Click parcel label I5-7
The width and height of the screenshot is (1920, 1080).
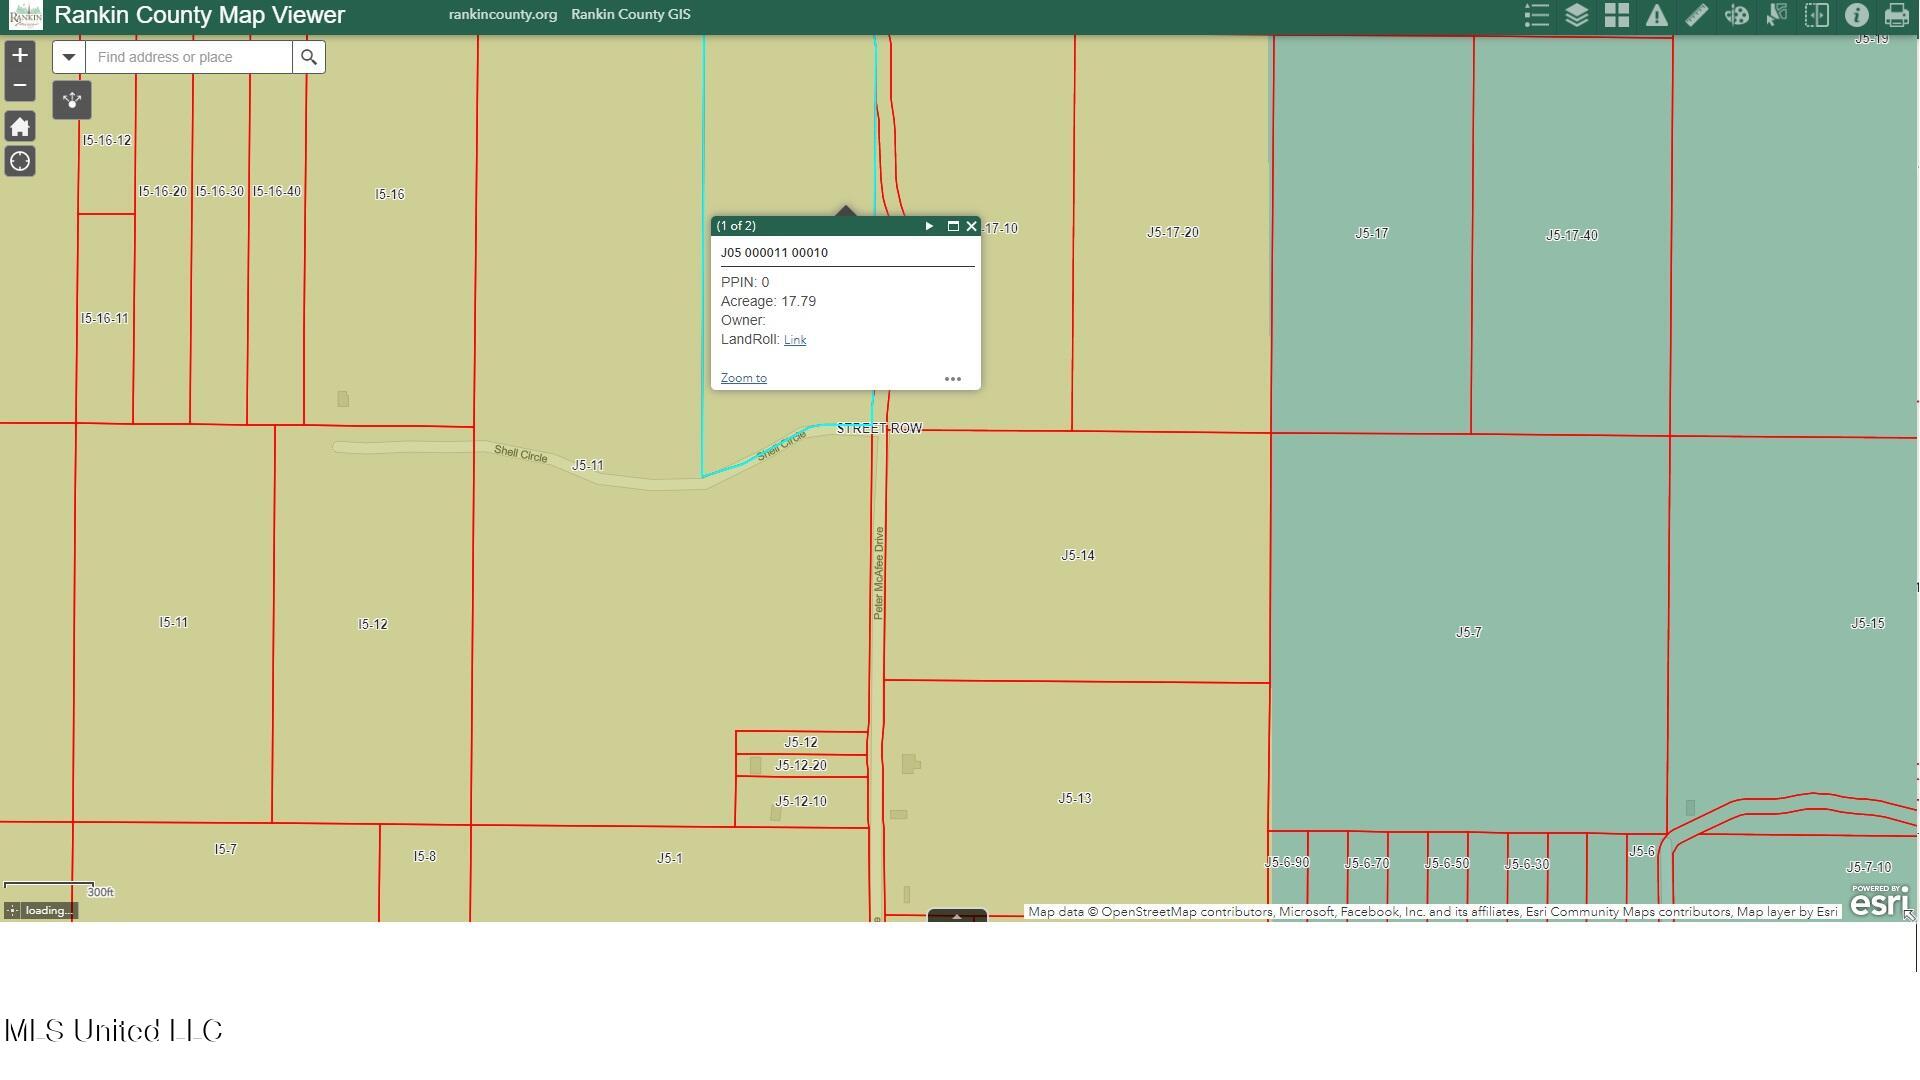click(226, 850)
